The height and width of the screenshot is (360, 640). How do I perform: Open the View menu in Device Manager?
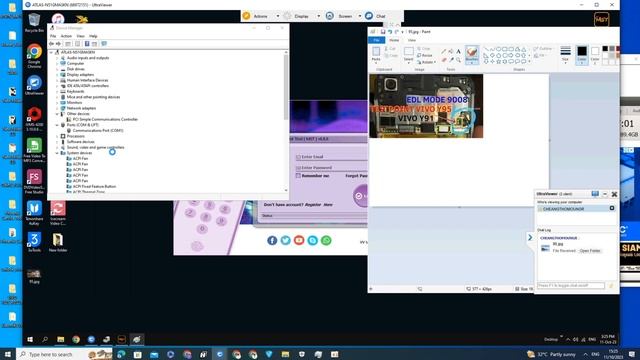click(80, 36)
